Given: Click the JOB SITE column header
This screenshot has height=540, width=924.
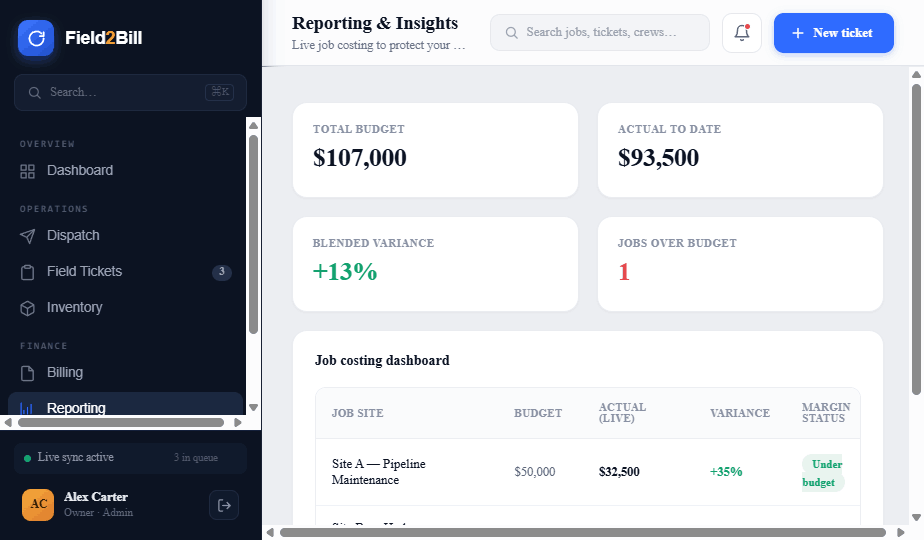Looking at the screenshot, I should coord(358,413).
